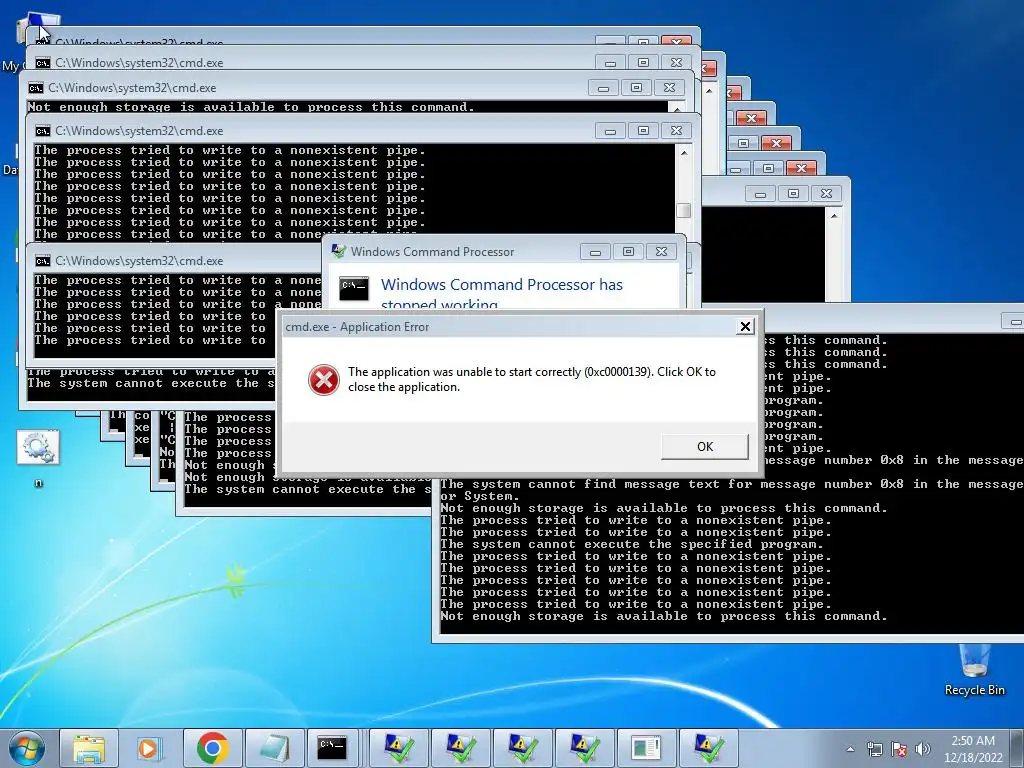
Task: Click scroll-up arrow of the empty black console window
Action: [x=834, y=215]
